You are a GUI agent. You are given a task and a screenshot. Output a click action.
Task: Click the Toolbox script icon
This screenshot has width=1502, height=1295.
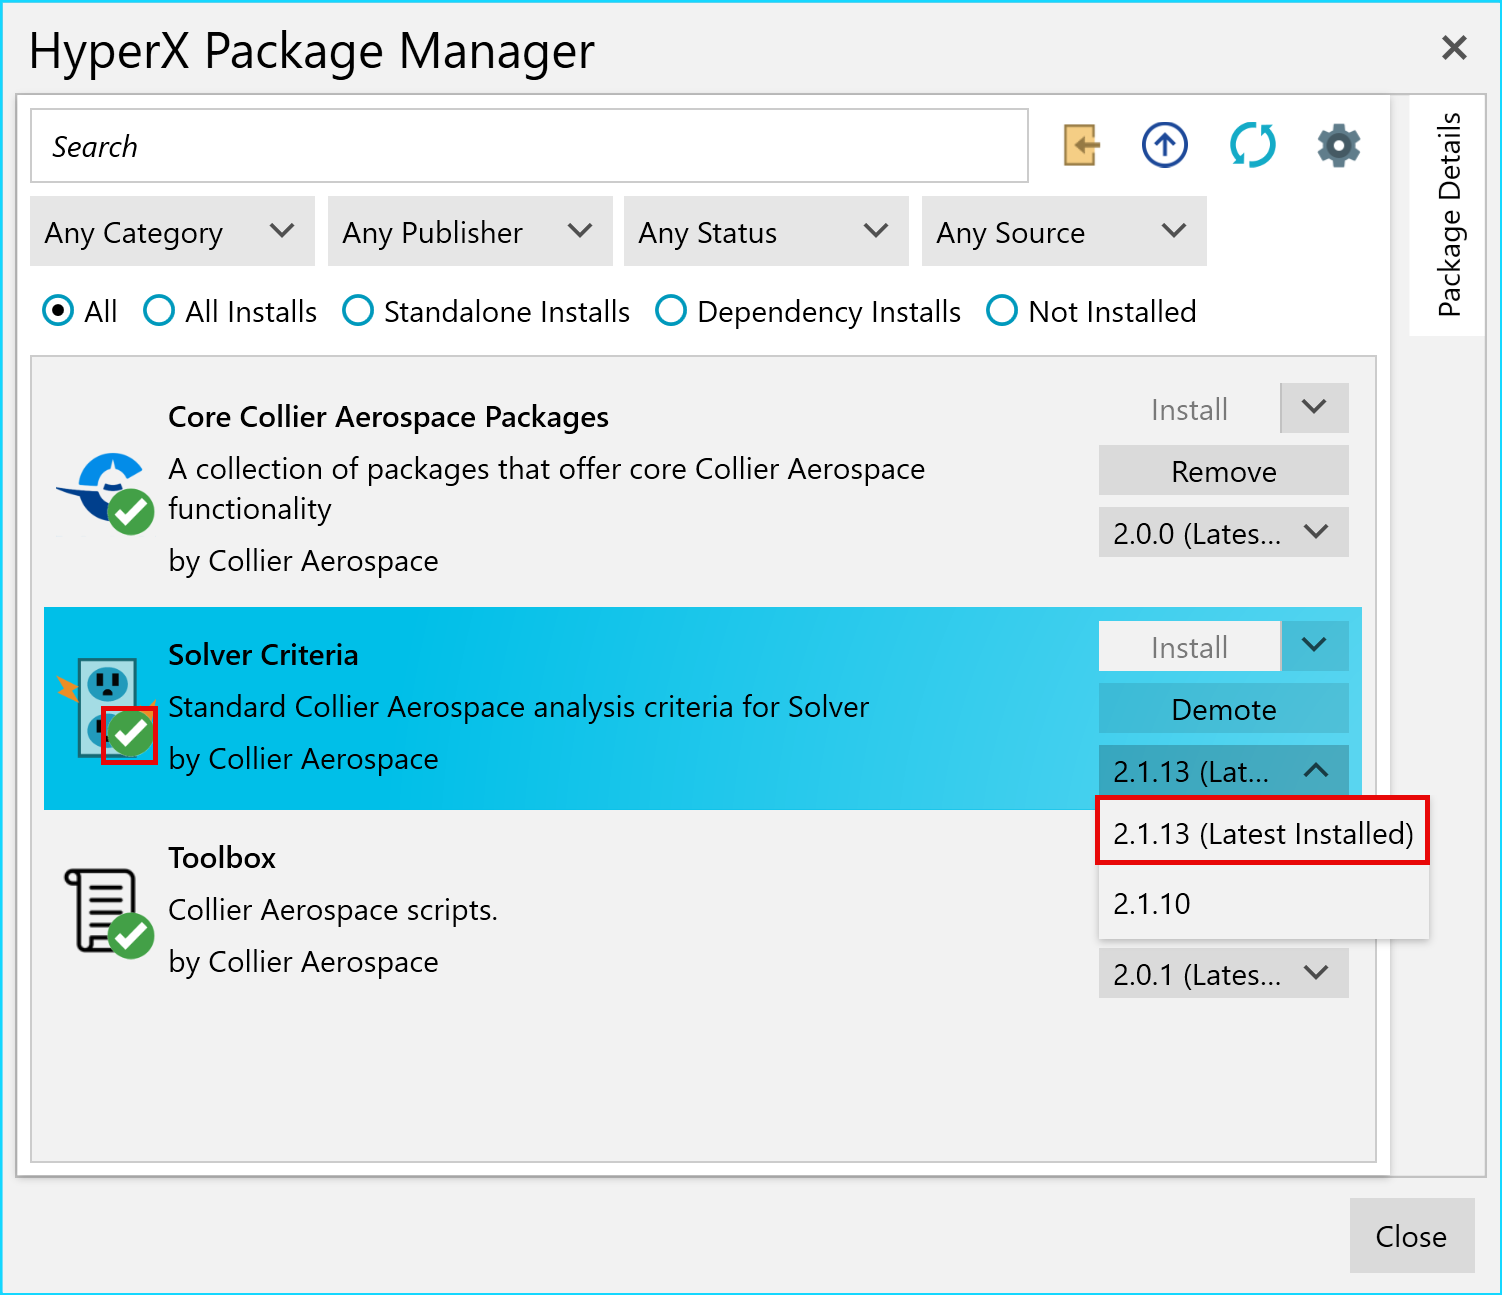coord(108,912)
